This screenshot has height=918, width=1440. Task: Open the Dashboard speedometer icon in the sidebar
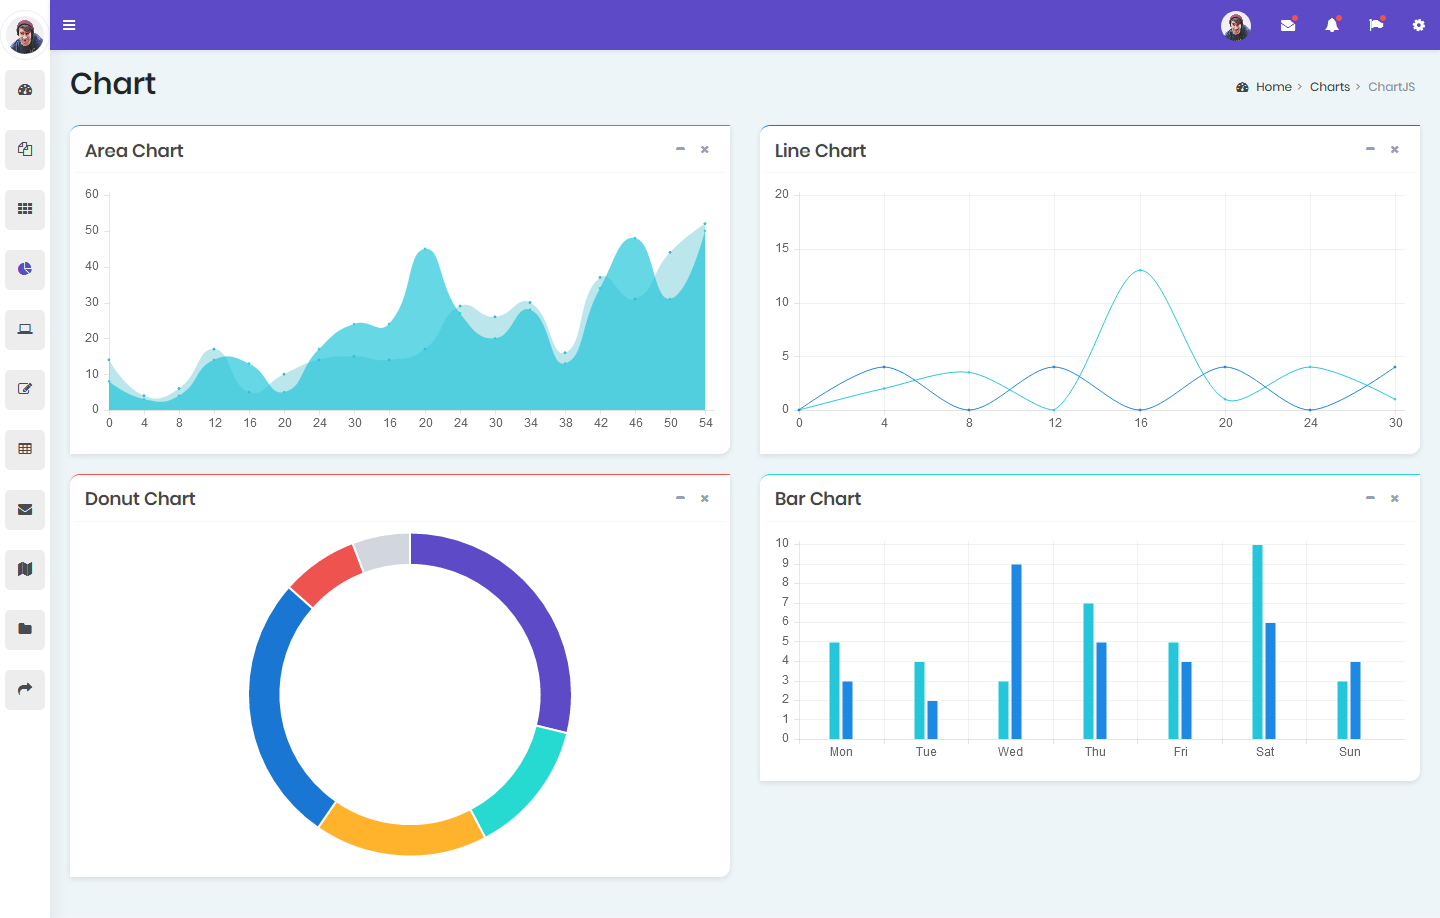[25, 90]
